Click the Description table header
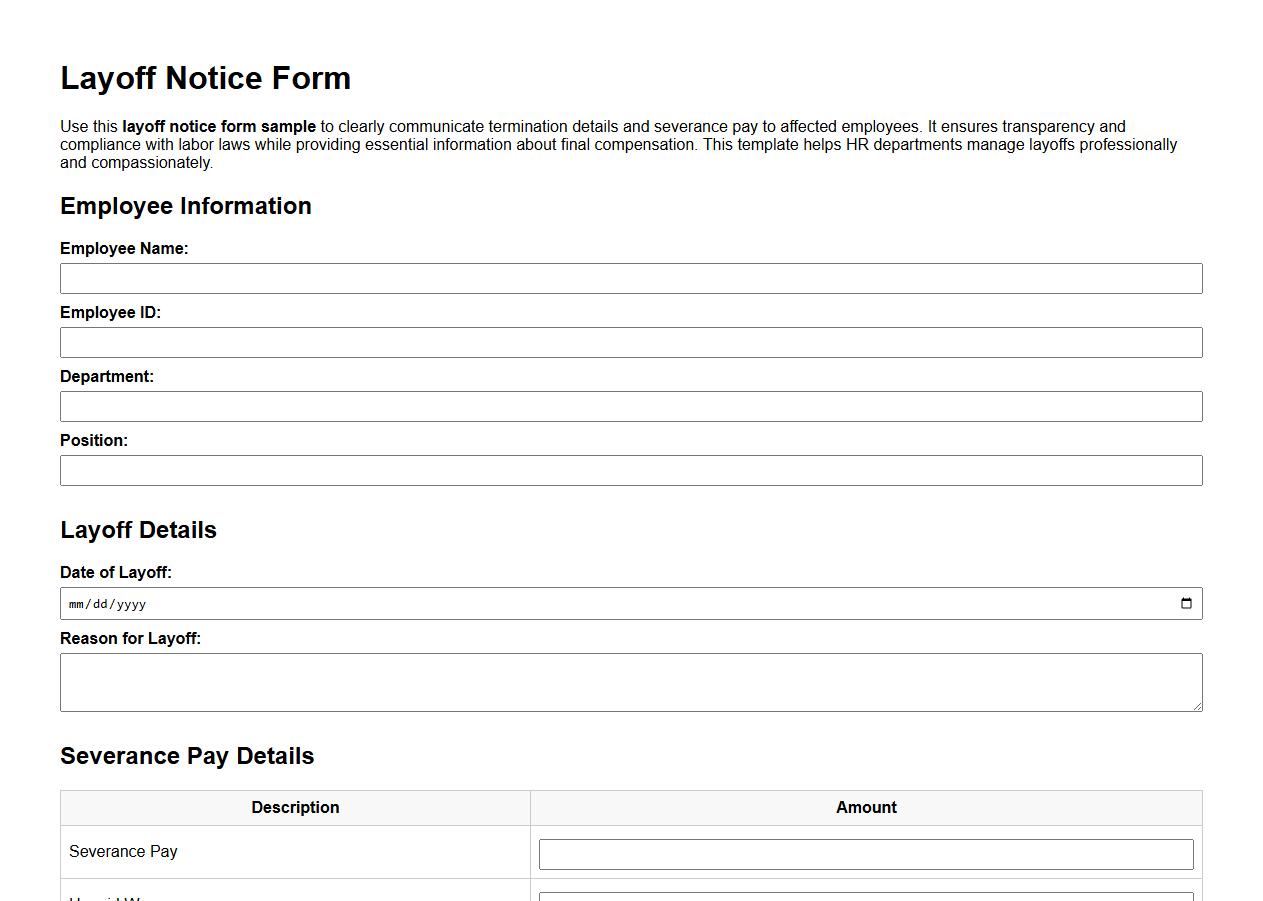Image resolution: width=1263 pixels, height=901 pixels. point(295,807)
